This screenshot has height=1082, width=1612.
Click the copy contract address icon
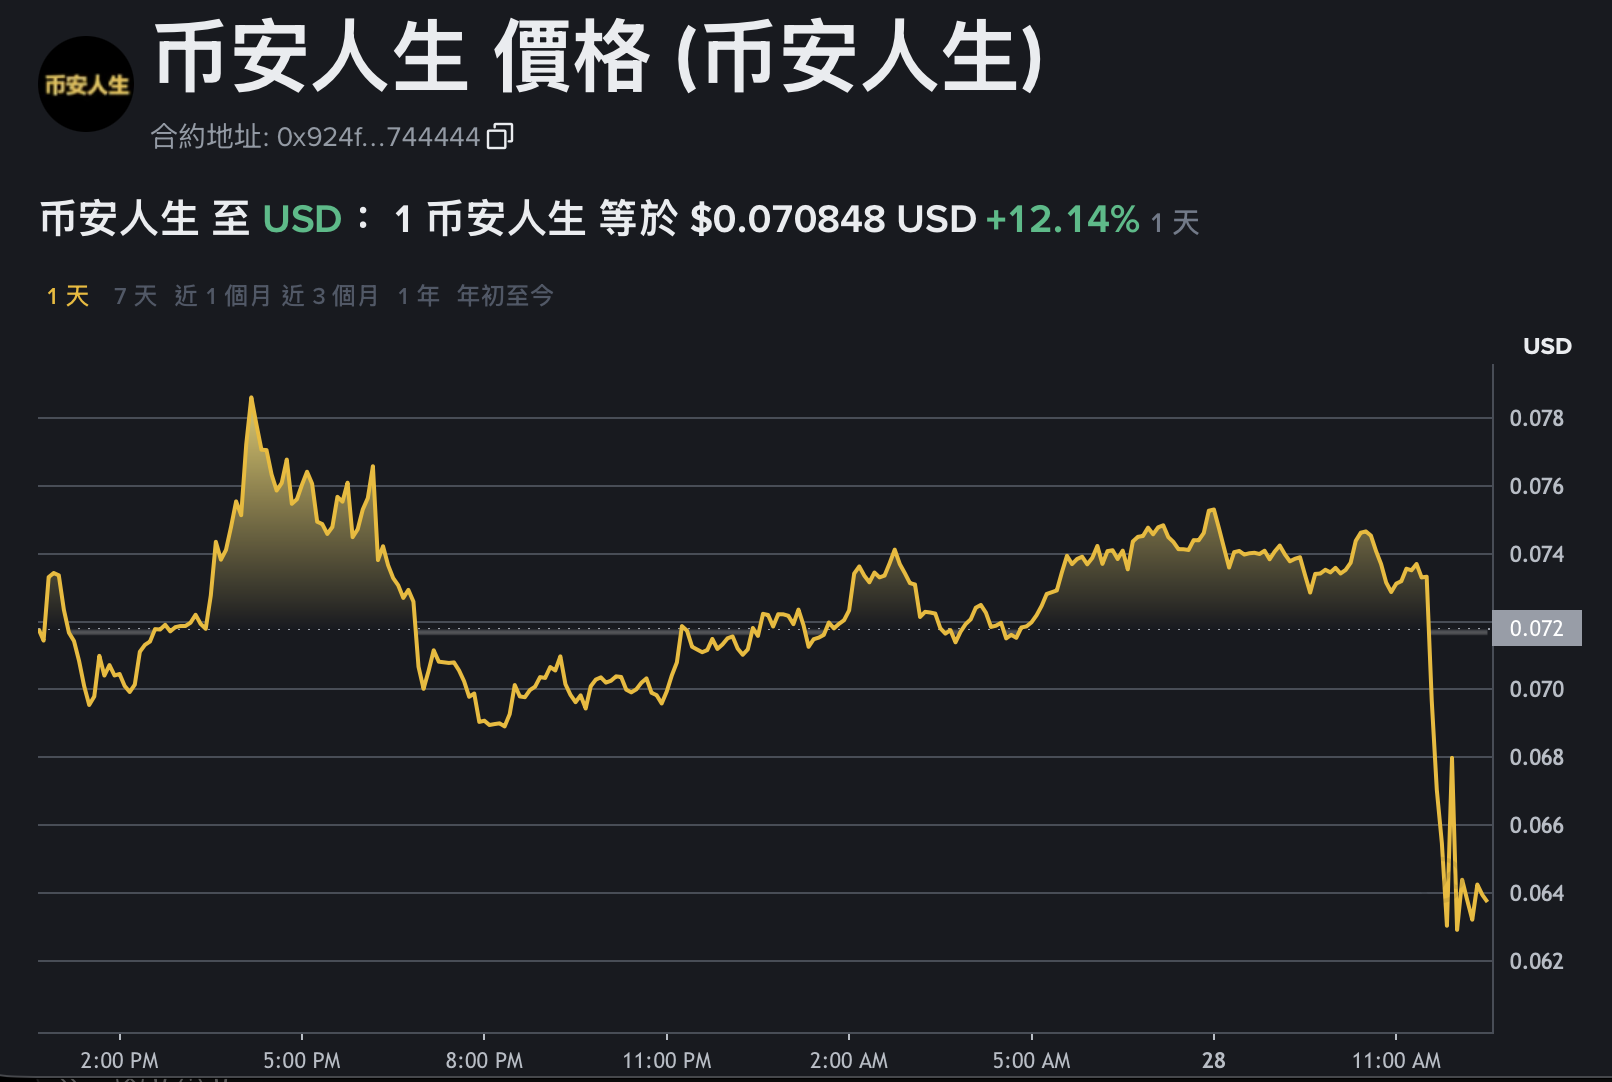tap(500, 136)
